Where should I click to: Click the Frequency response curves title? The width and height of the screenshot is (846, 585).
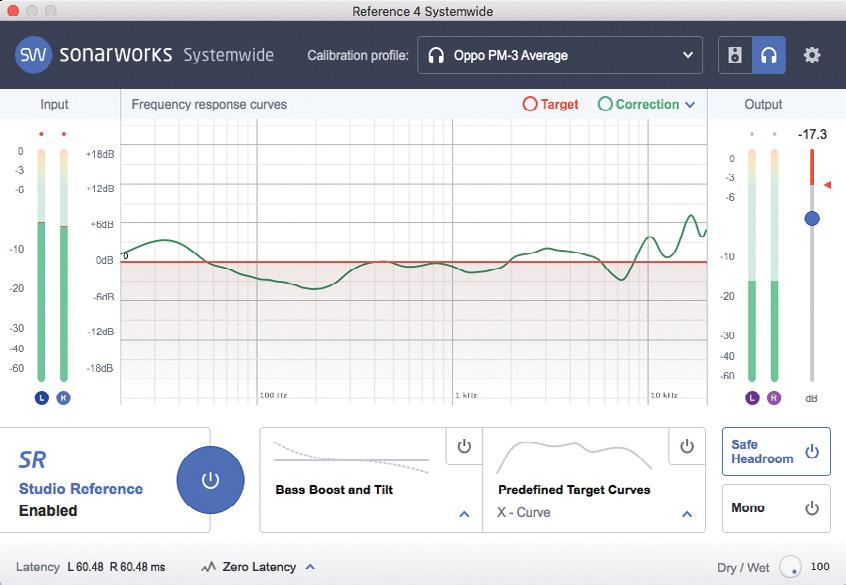(x=209, y=105)
